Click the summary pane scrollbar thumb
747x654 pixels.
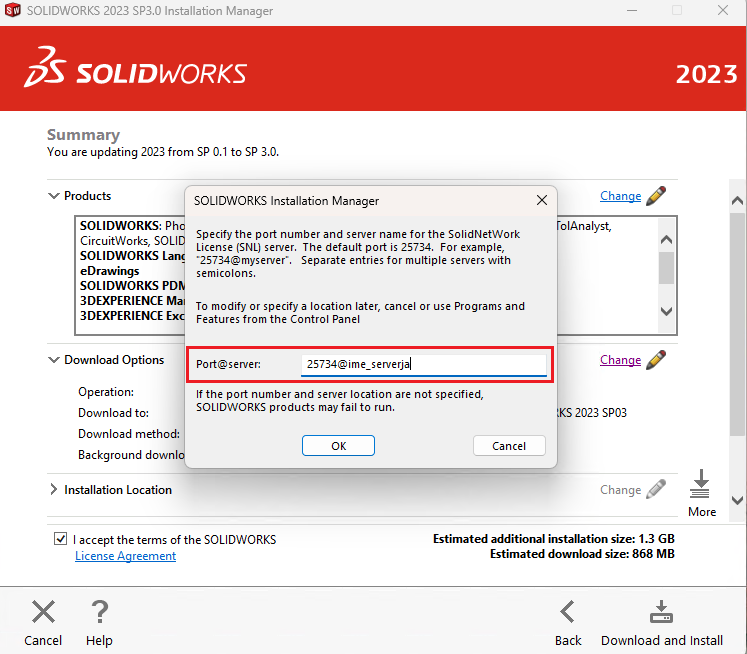pos(737,324)
